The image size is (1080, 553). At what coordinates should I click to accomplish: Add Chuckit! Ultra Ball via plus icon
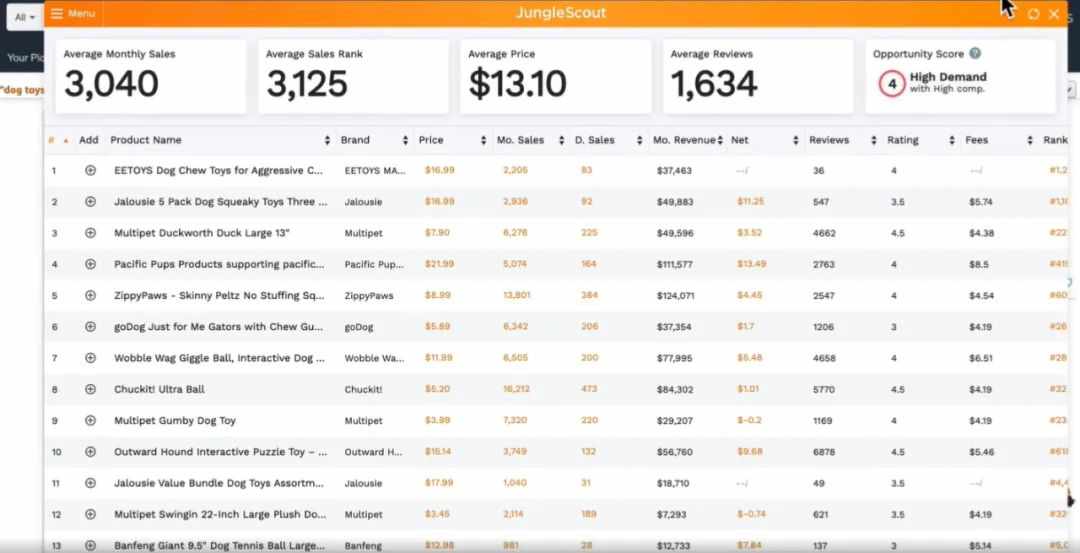pos(90,389)
